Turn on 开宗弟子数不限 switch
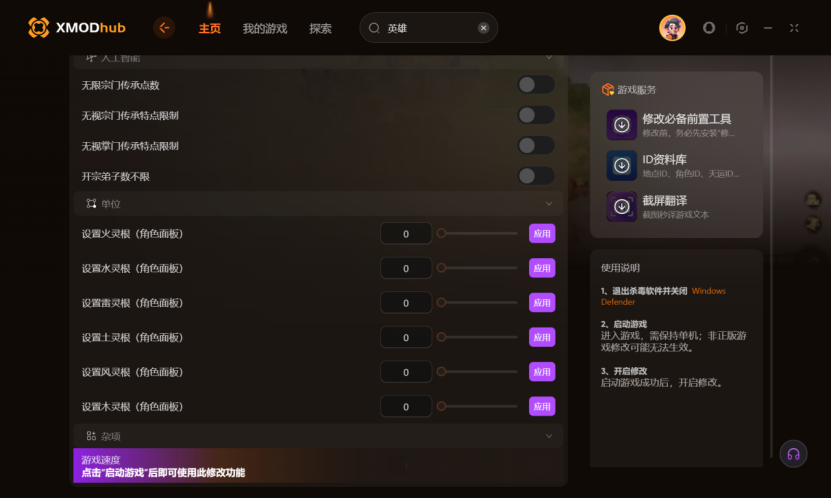Screen dimensions: 831x498 pos(536,176)
